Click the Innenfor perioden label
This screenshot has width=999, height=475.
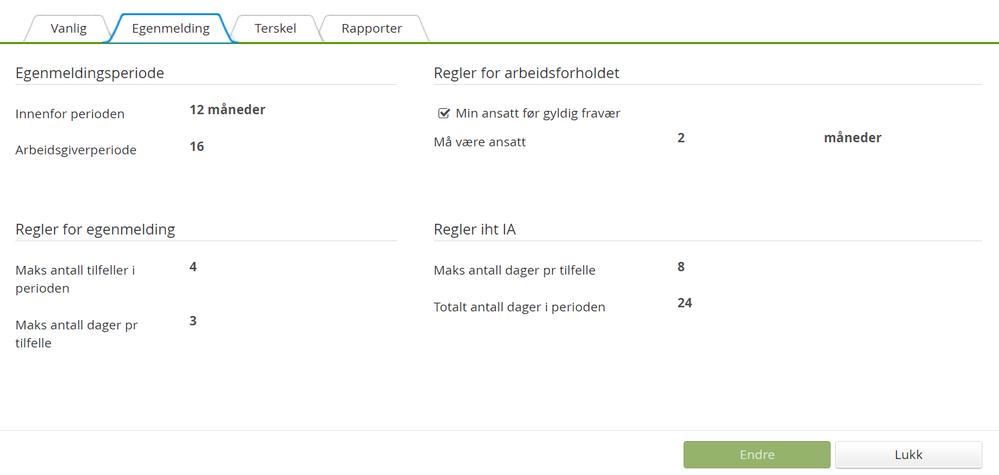coord(70,114)
